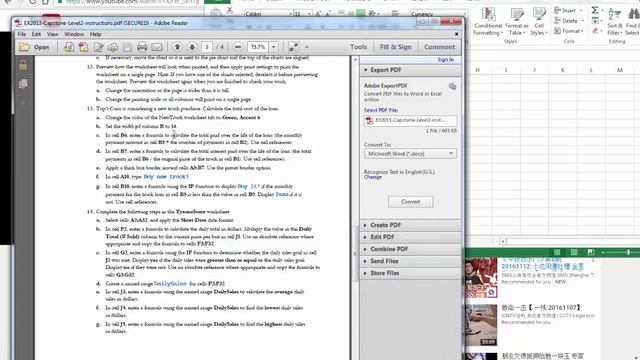The width and height of the screenshot is (640, 360).
Task: Open the Edit menu in Adobe Reader
Action: click(36, 34)
